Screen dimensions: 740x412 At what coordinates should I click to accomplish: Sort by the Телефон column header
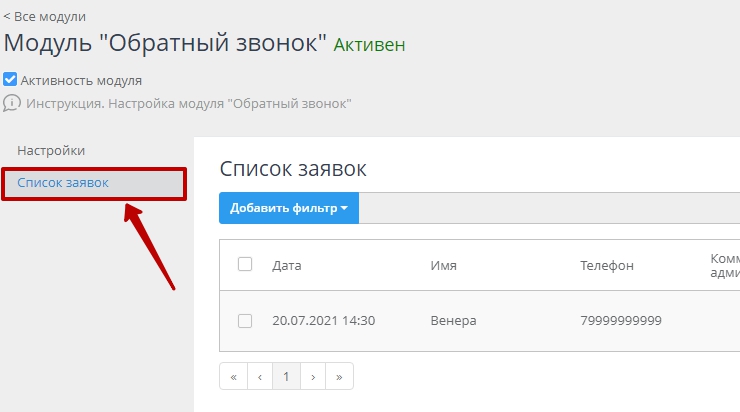click(x=607, y=265)
